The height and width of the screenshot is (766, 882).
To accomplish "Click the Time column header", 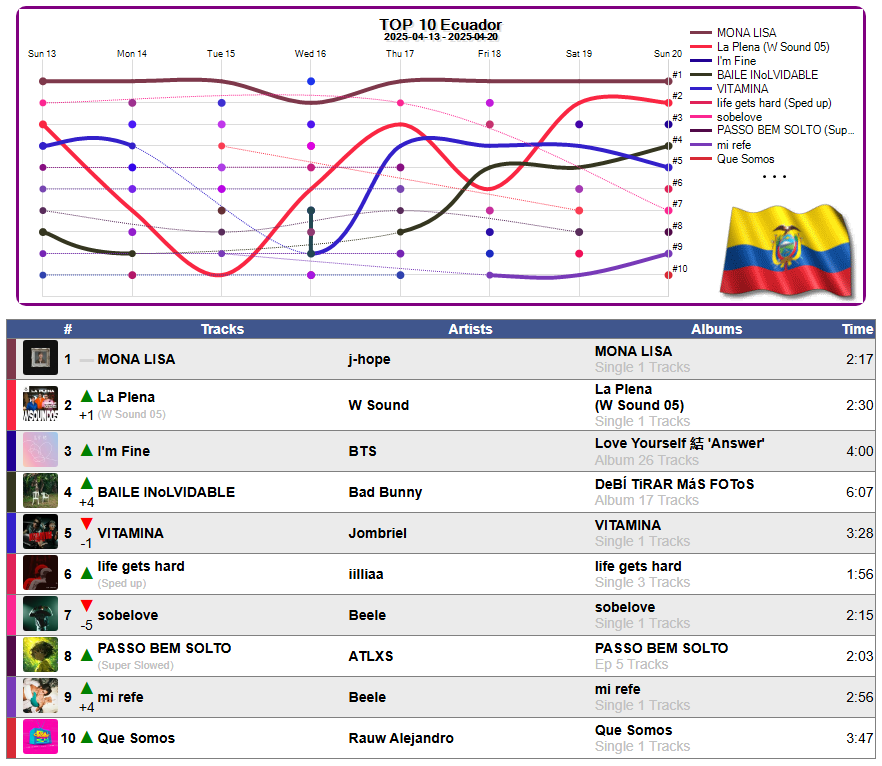I will click(857, 329).
